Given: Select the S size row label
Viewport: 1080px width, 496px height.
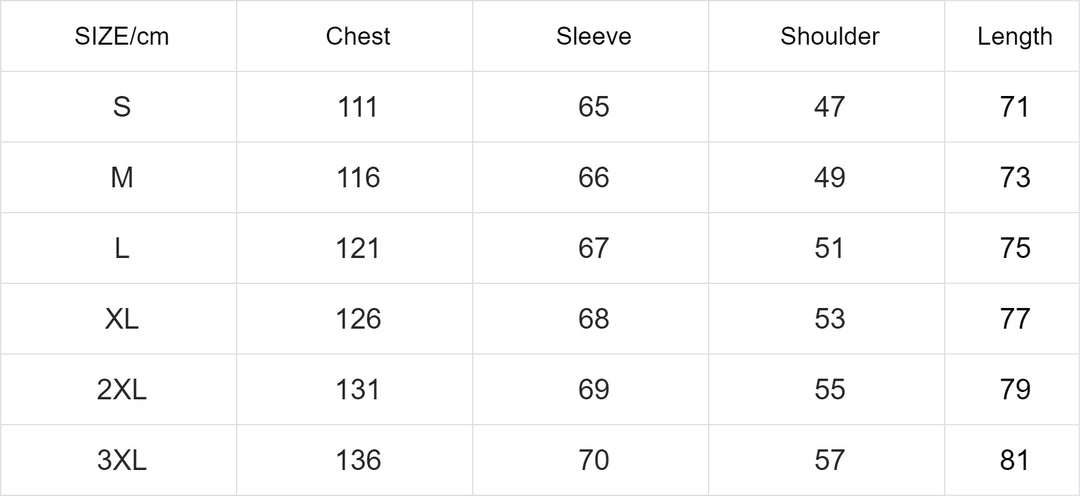Looking at the screenshot, I should click(121, 107).
